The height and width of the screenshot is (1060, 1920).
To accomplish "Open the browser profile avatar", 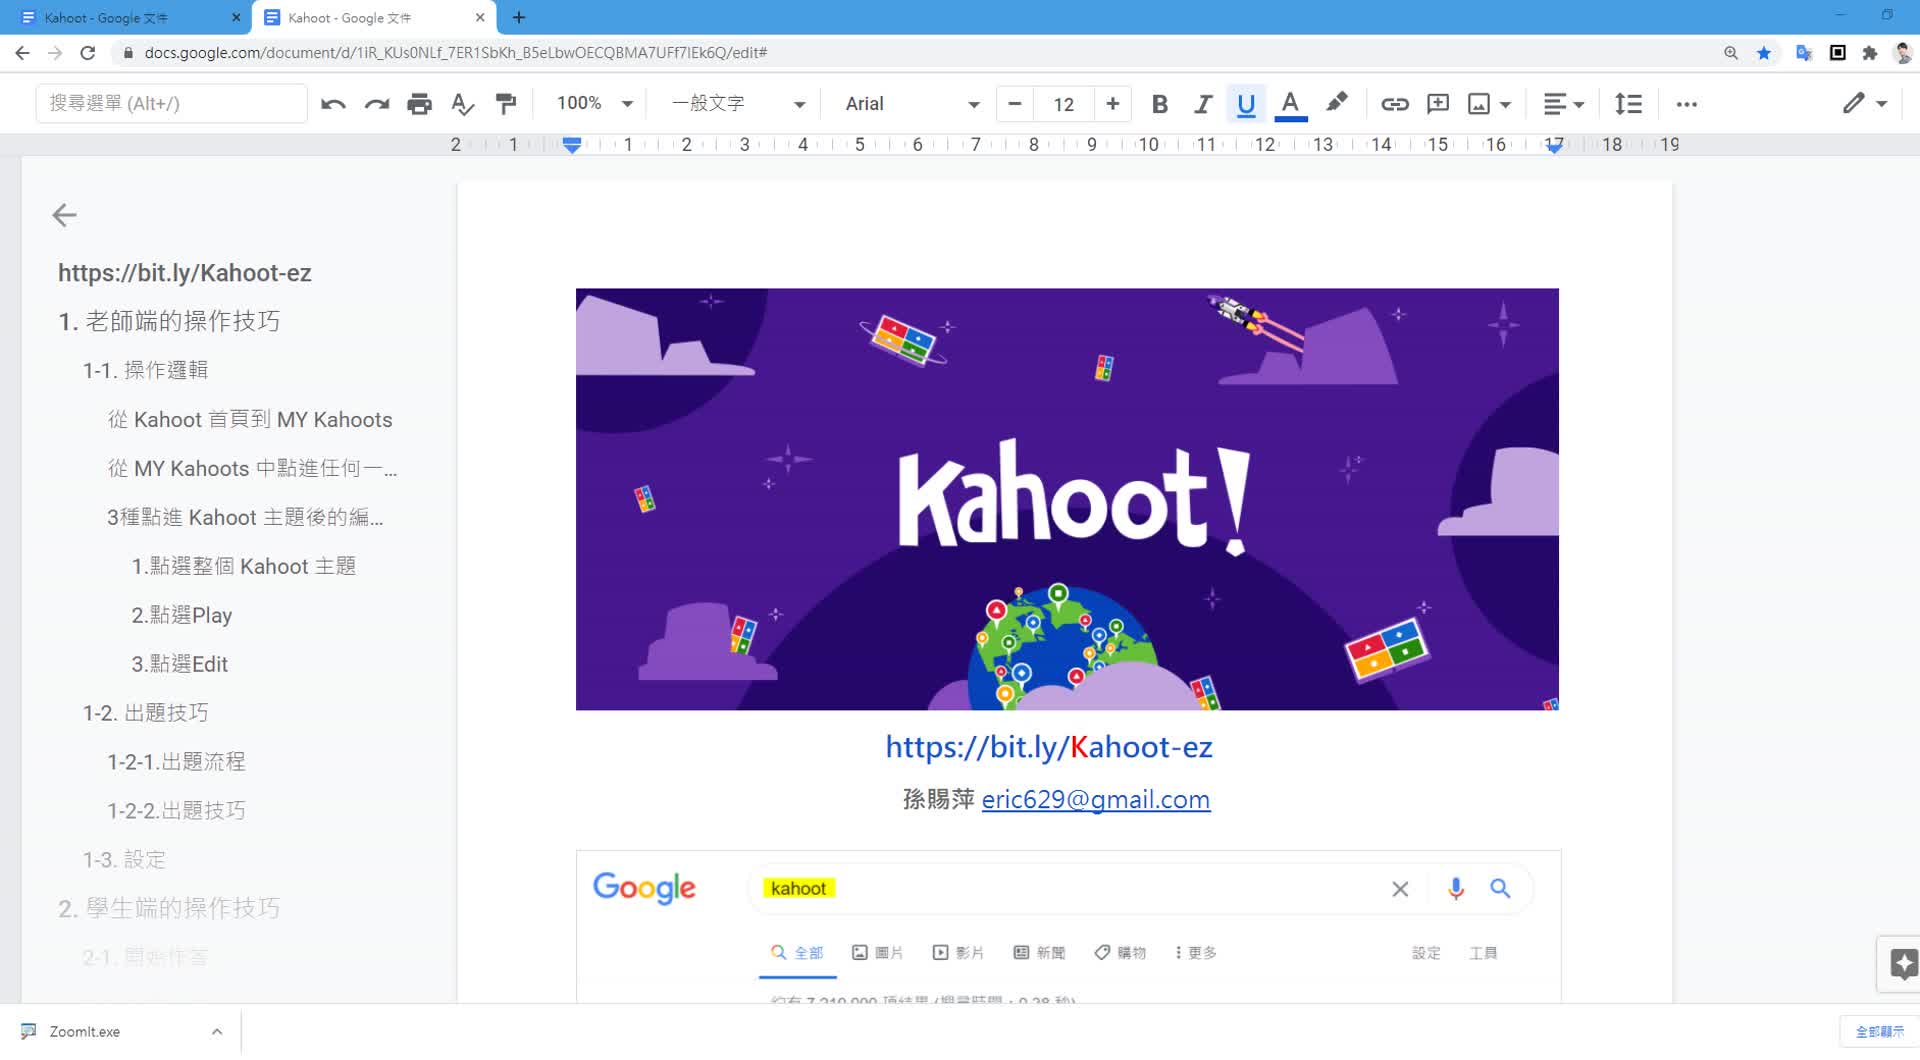I will (1903, 53).
